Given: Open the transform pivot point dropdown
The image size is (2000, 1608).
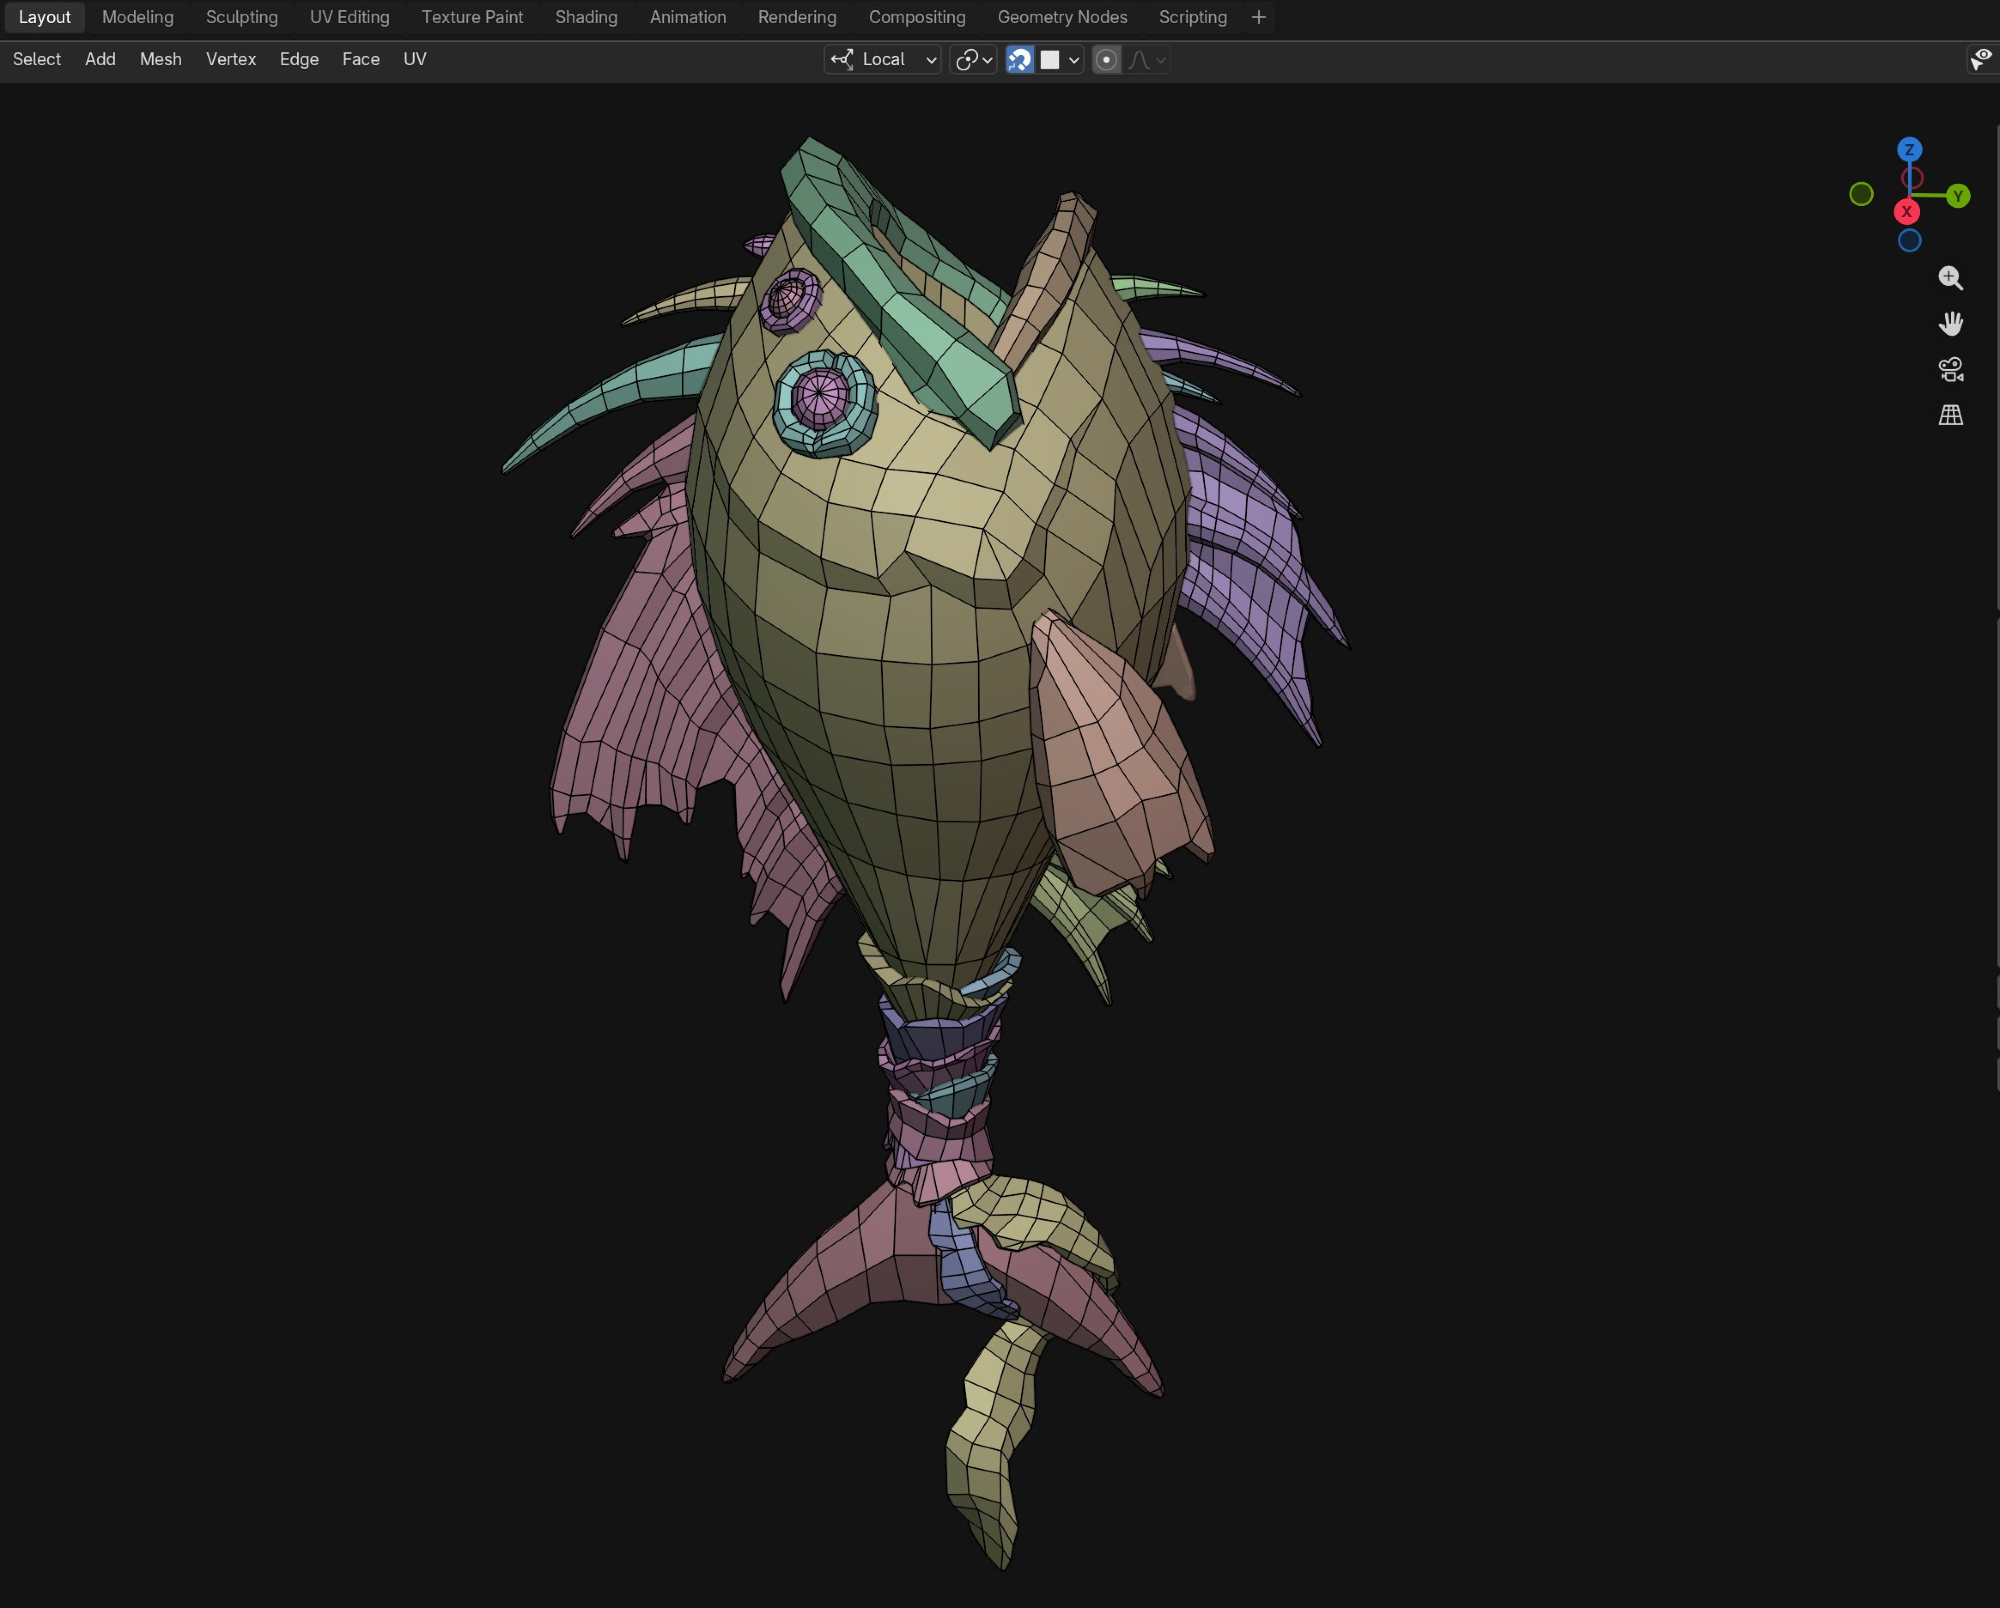Looking at the screenshot, I should (x=973, y=60).
